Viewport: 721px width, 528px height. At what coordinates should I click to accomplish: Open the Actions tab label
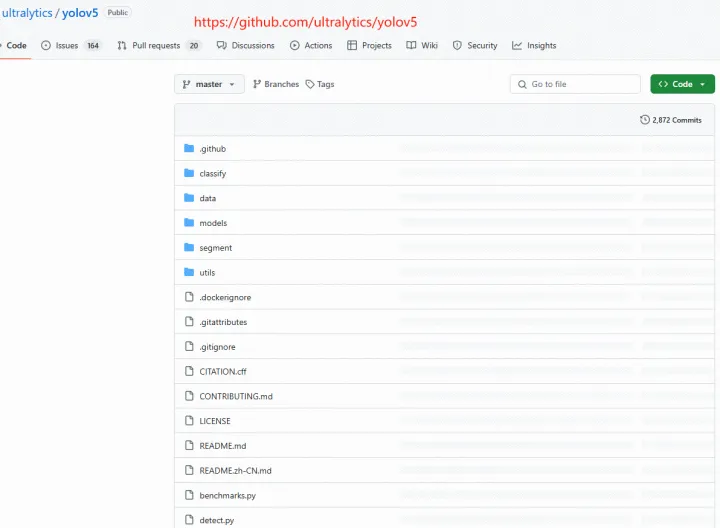click(x=318, y=46)
